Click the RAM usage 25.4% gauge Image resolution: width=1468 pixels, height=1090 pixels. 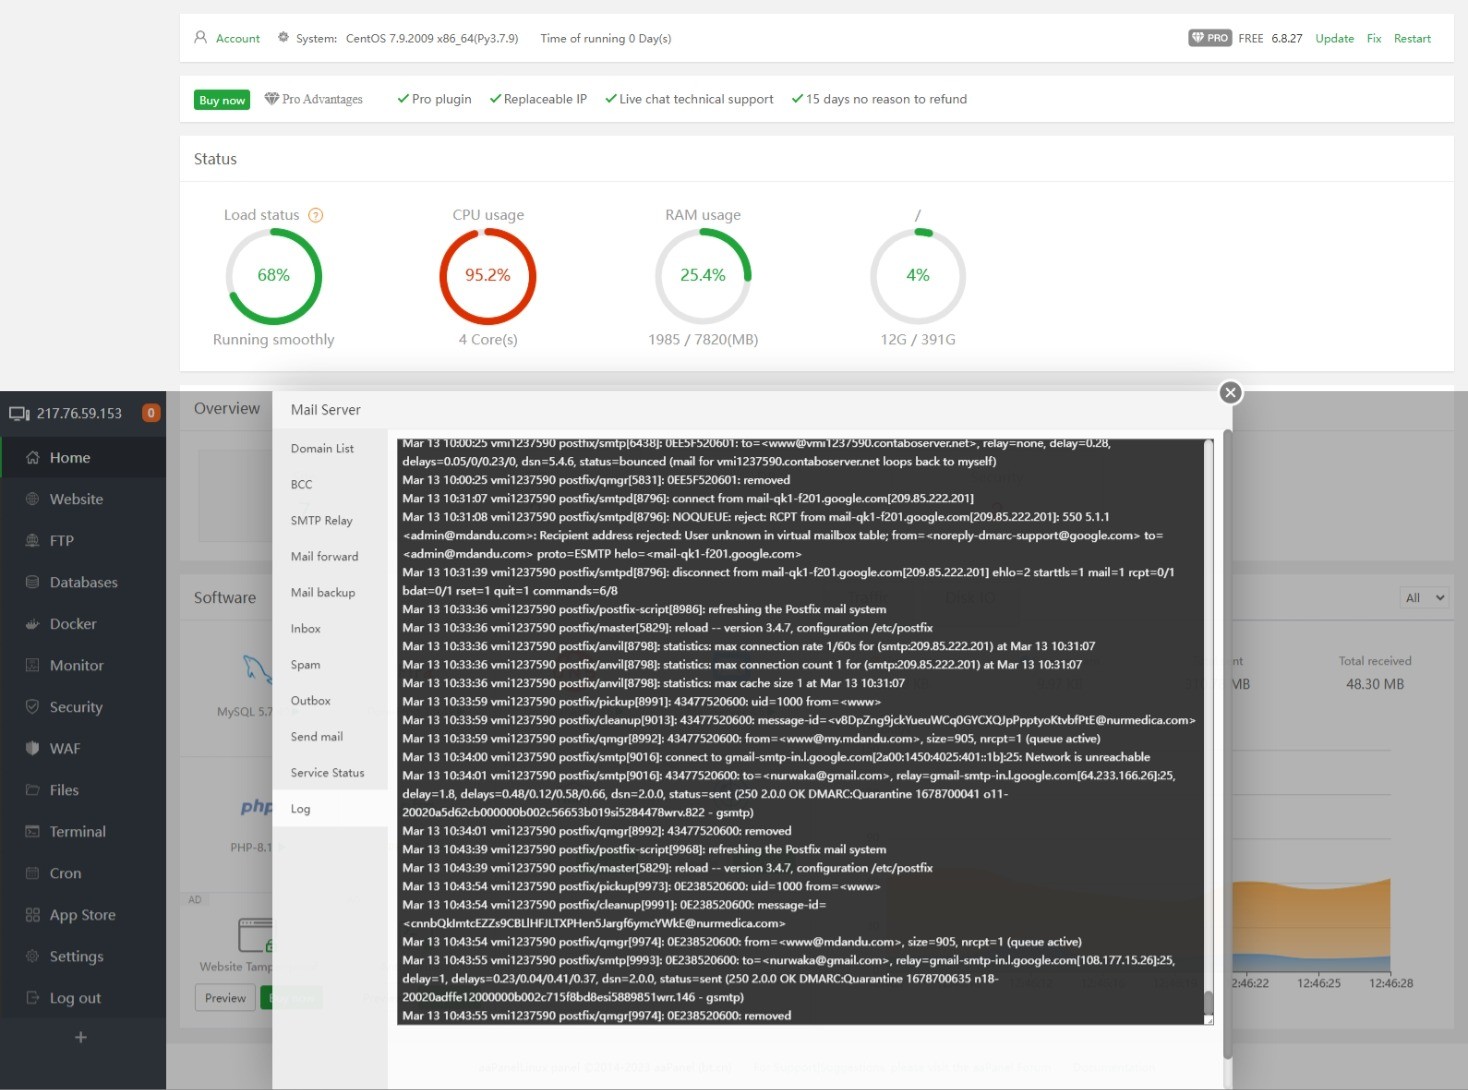pyautogui.click(x=703, y=276)
